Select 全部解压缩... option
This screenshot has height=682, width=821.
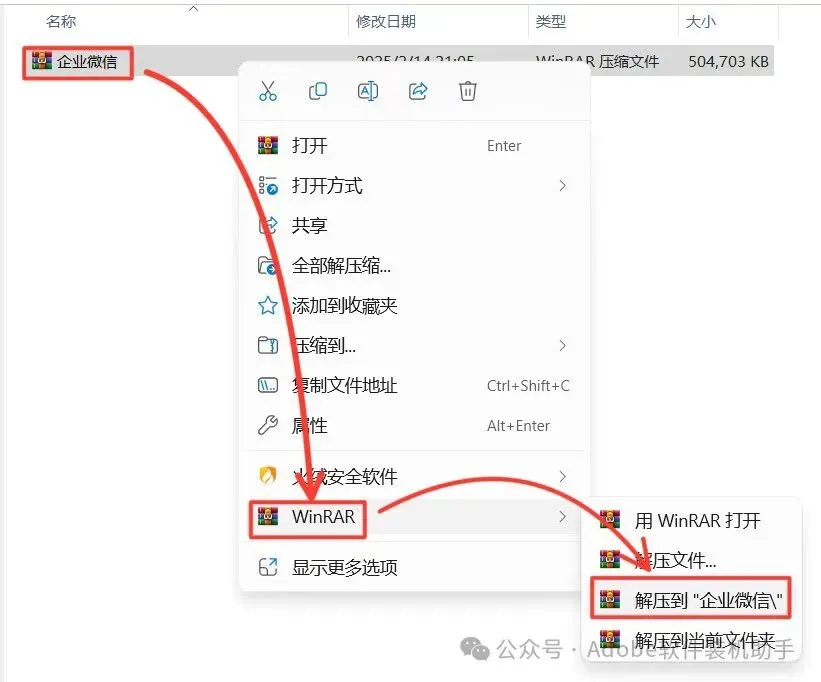coord(414,266)
